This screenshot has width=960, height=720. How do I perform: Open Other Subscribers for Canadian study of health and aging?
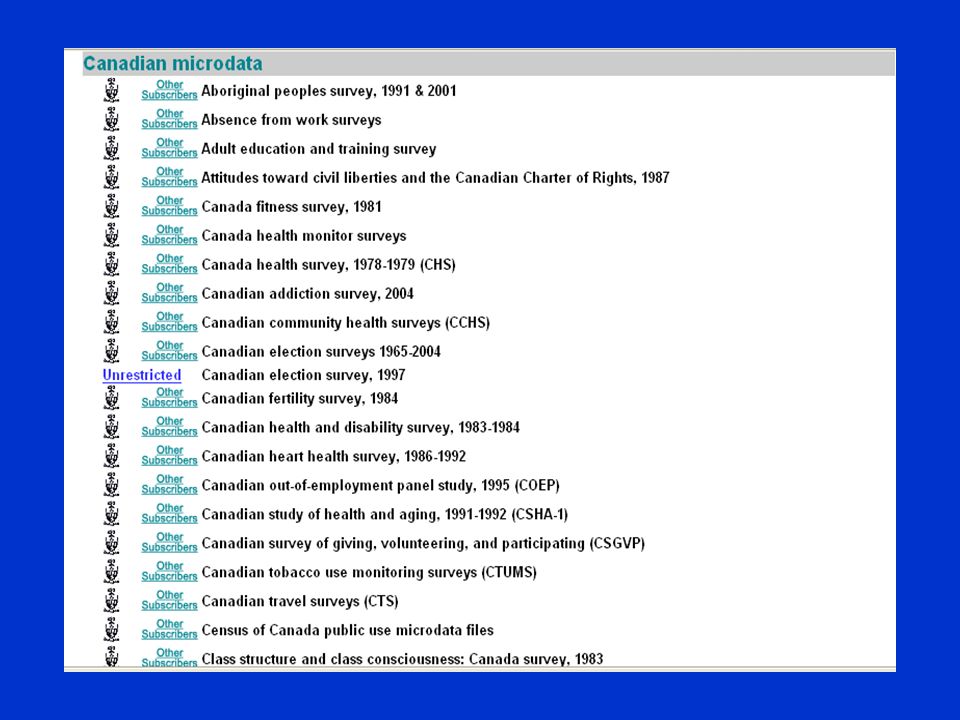(x=170, y=512)
